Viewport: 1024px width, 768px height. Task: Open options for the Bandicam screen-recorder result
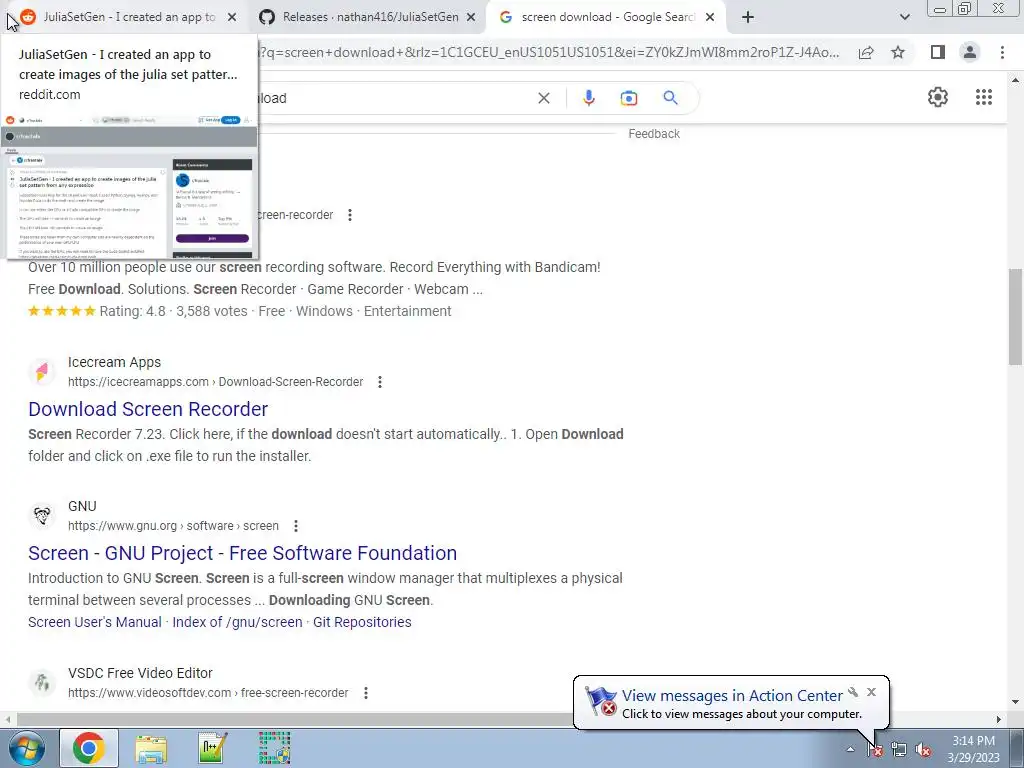click(350, 215)
